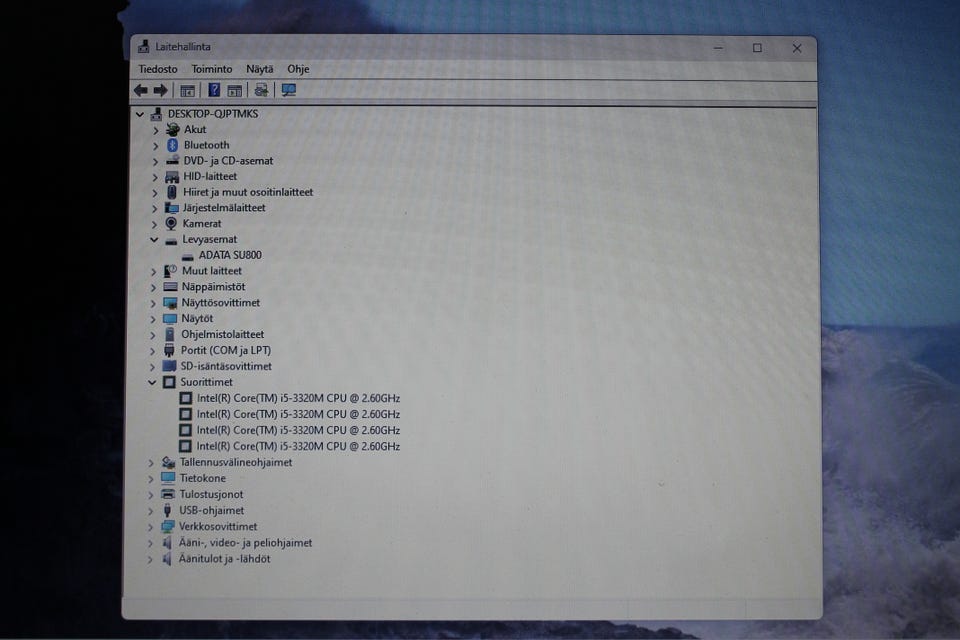Open the Toiminto menu
The width and height of the screenshot is (960, 640).
tap(212, 69)
